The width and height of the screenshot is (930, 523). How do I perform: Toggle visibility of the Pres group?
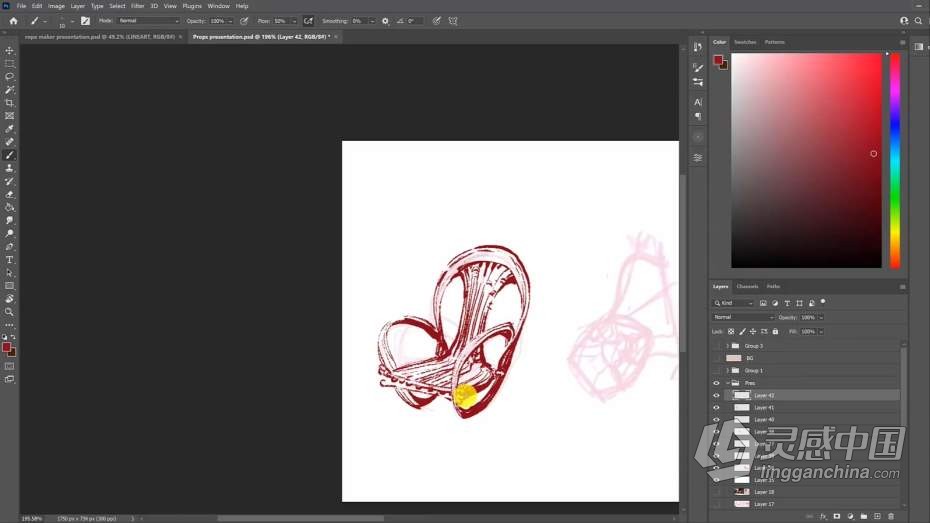point(716,383)
